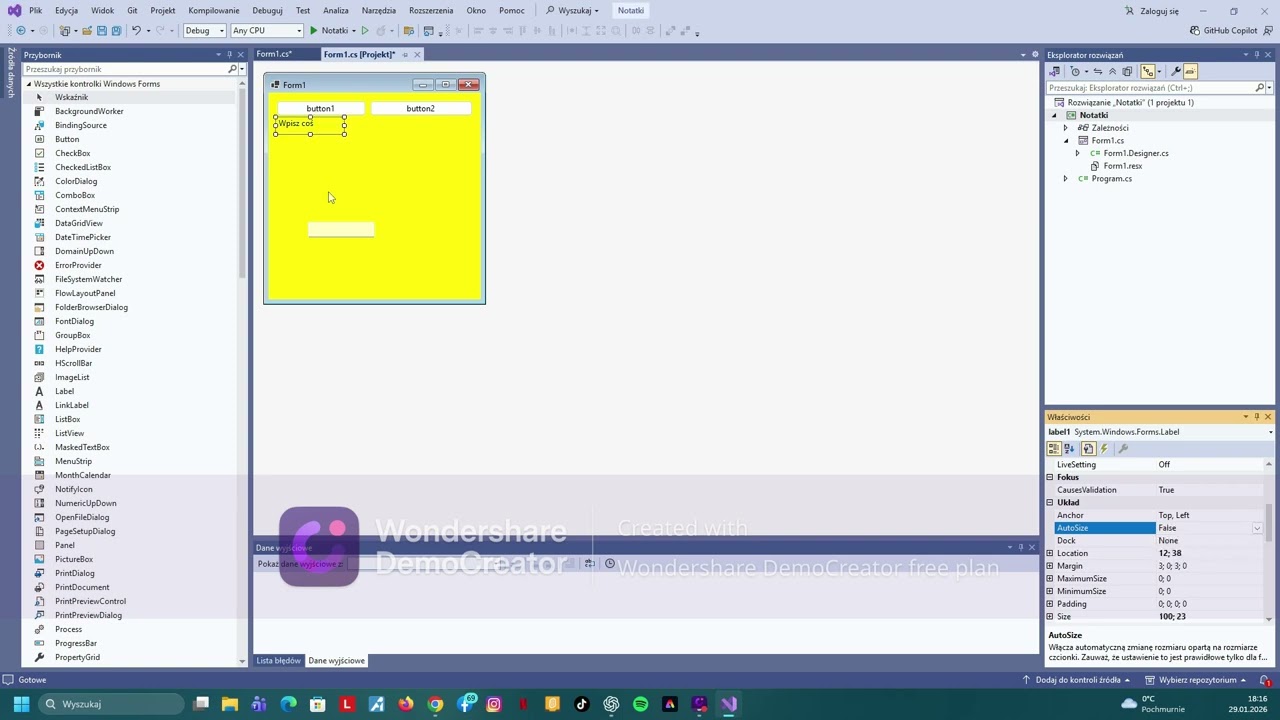This screenshot has height=720, width=1280.
Task: Open Solution Explorer properties wrench icon
Action: click(1176, 71)
